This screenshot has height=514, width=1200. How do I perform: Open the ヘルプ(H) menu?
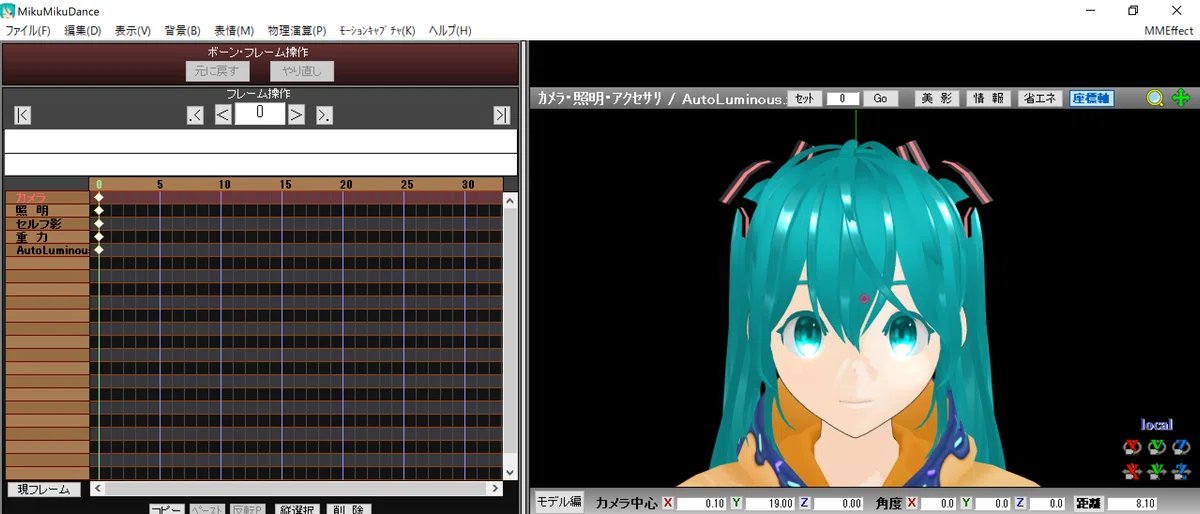coord(450,31)
